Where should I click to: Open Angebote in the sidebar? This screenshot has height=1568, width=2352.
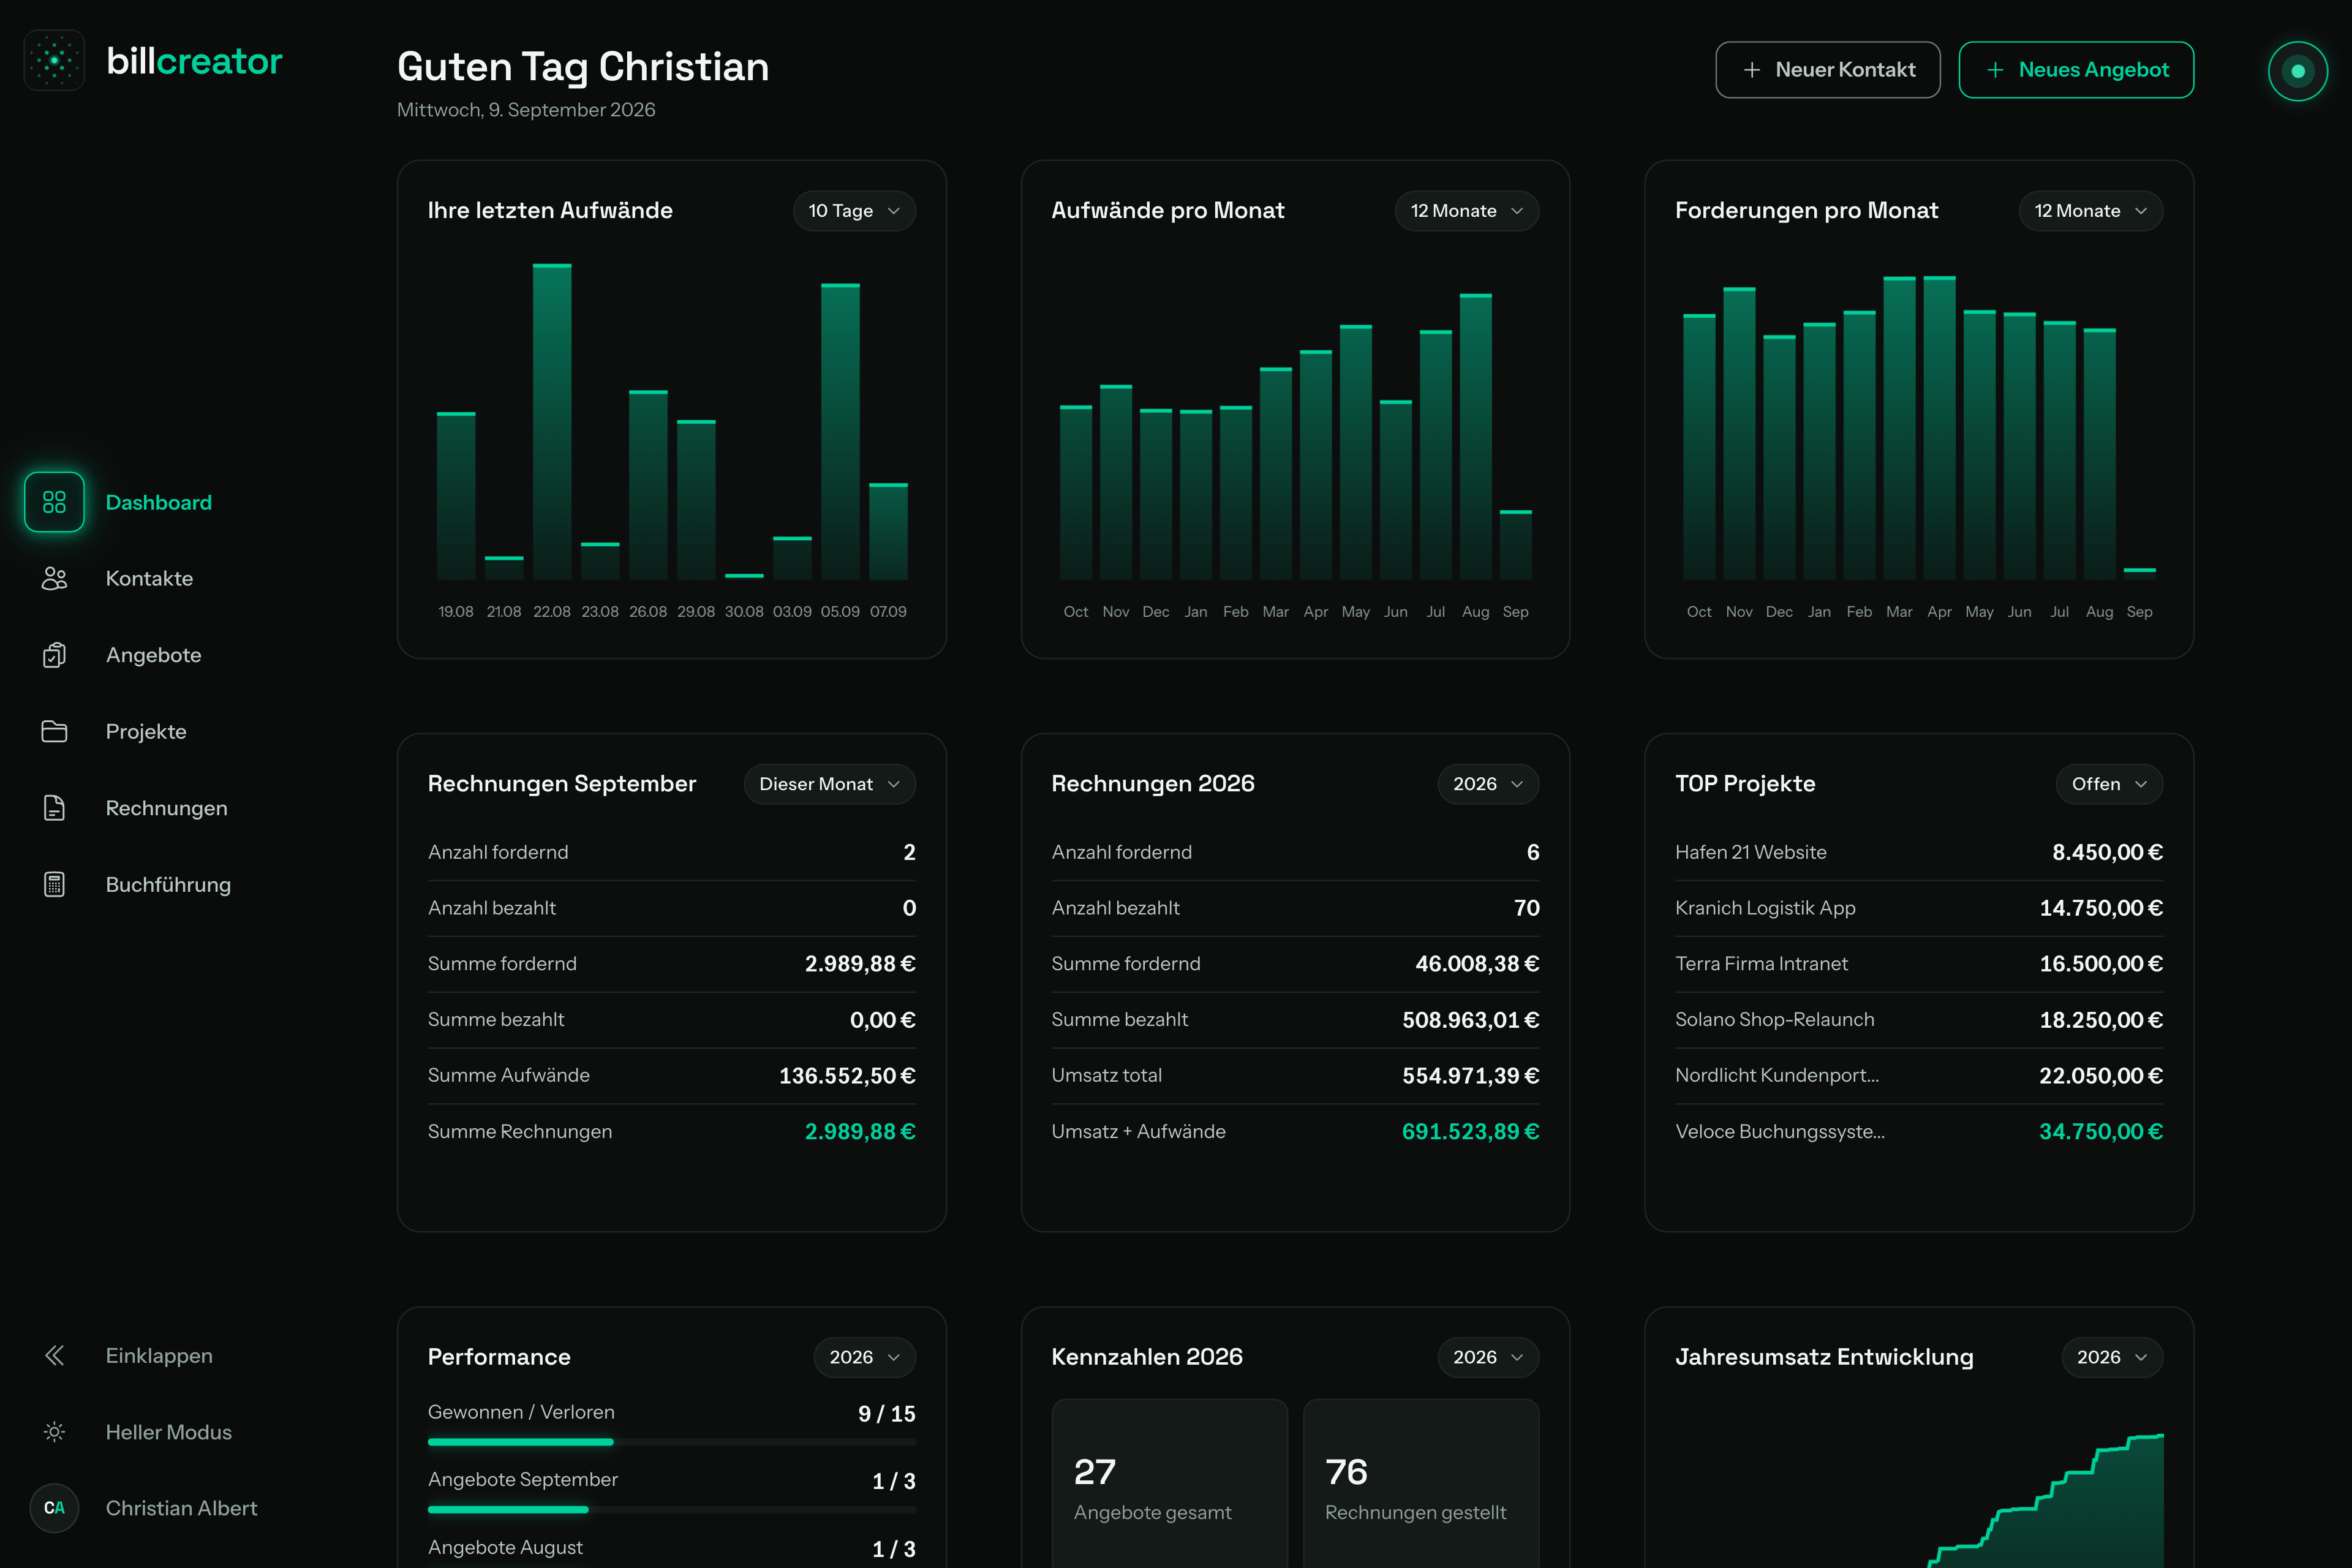coord(154,655)
